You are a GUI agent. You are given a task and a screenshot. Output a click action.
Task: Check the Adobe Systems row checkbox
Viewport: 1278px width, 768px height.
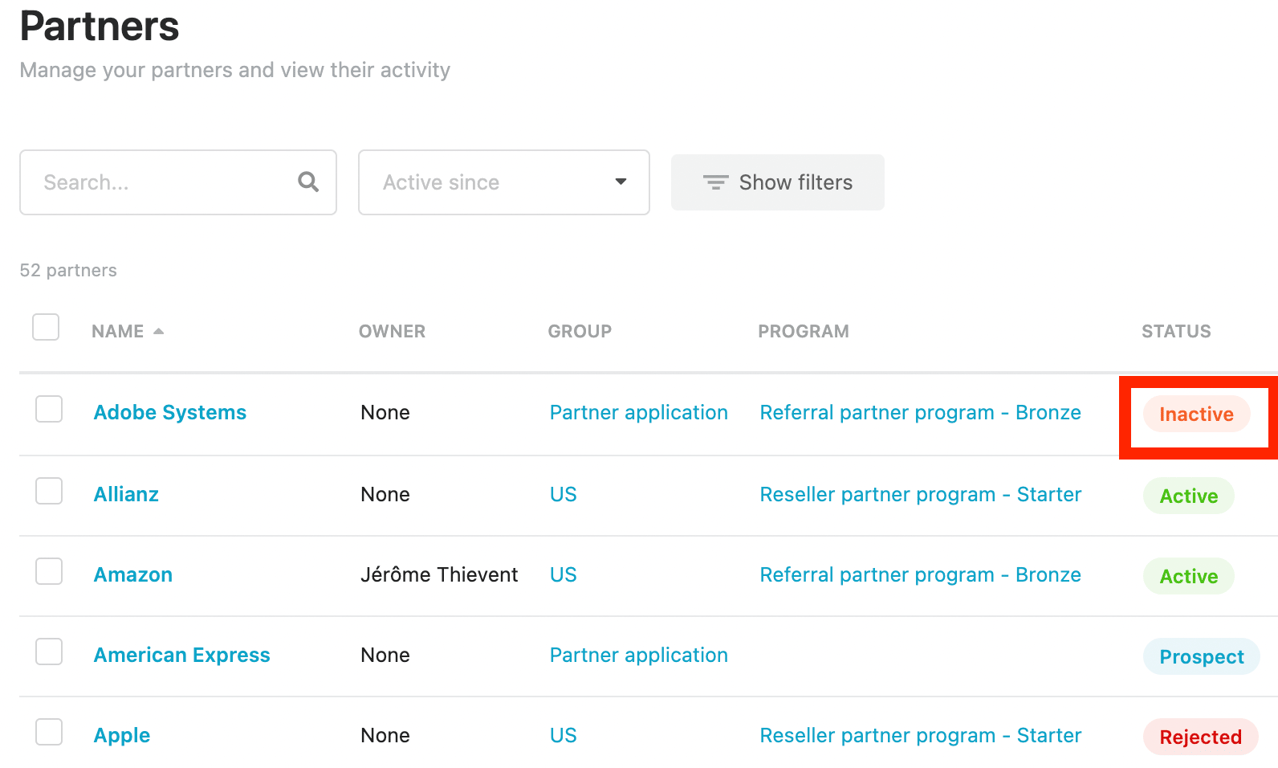point(49,409)
